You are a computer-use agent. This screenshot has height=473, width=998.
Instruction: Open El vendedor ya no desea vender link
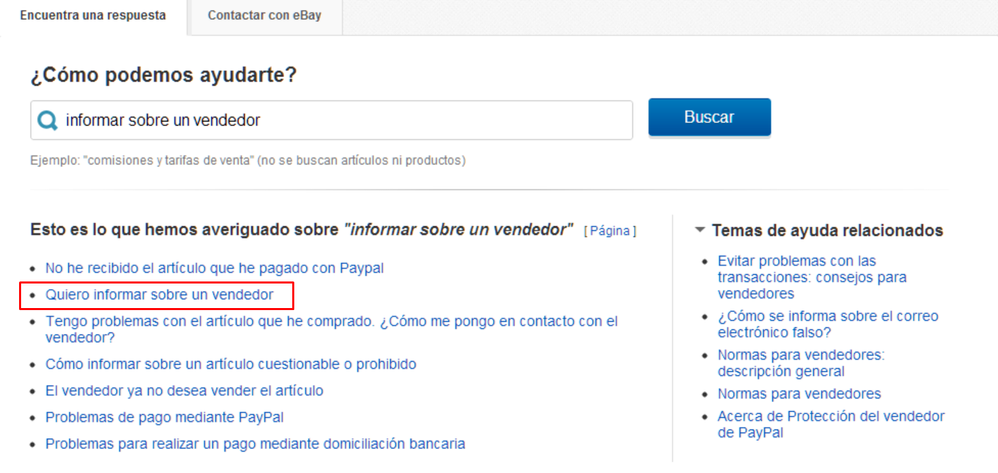tap(185, 390)
